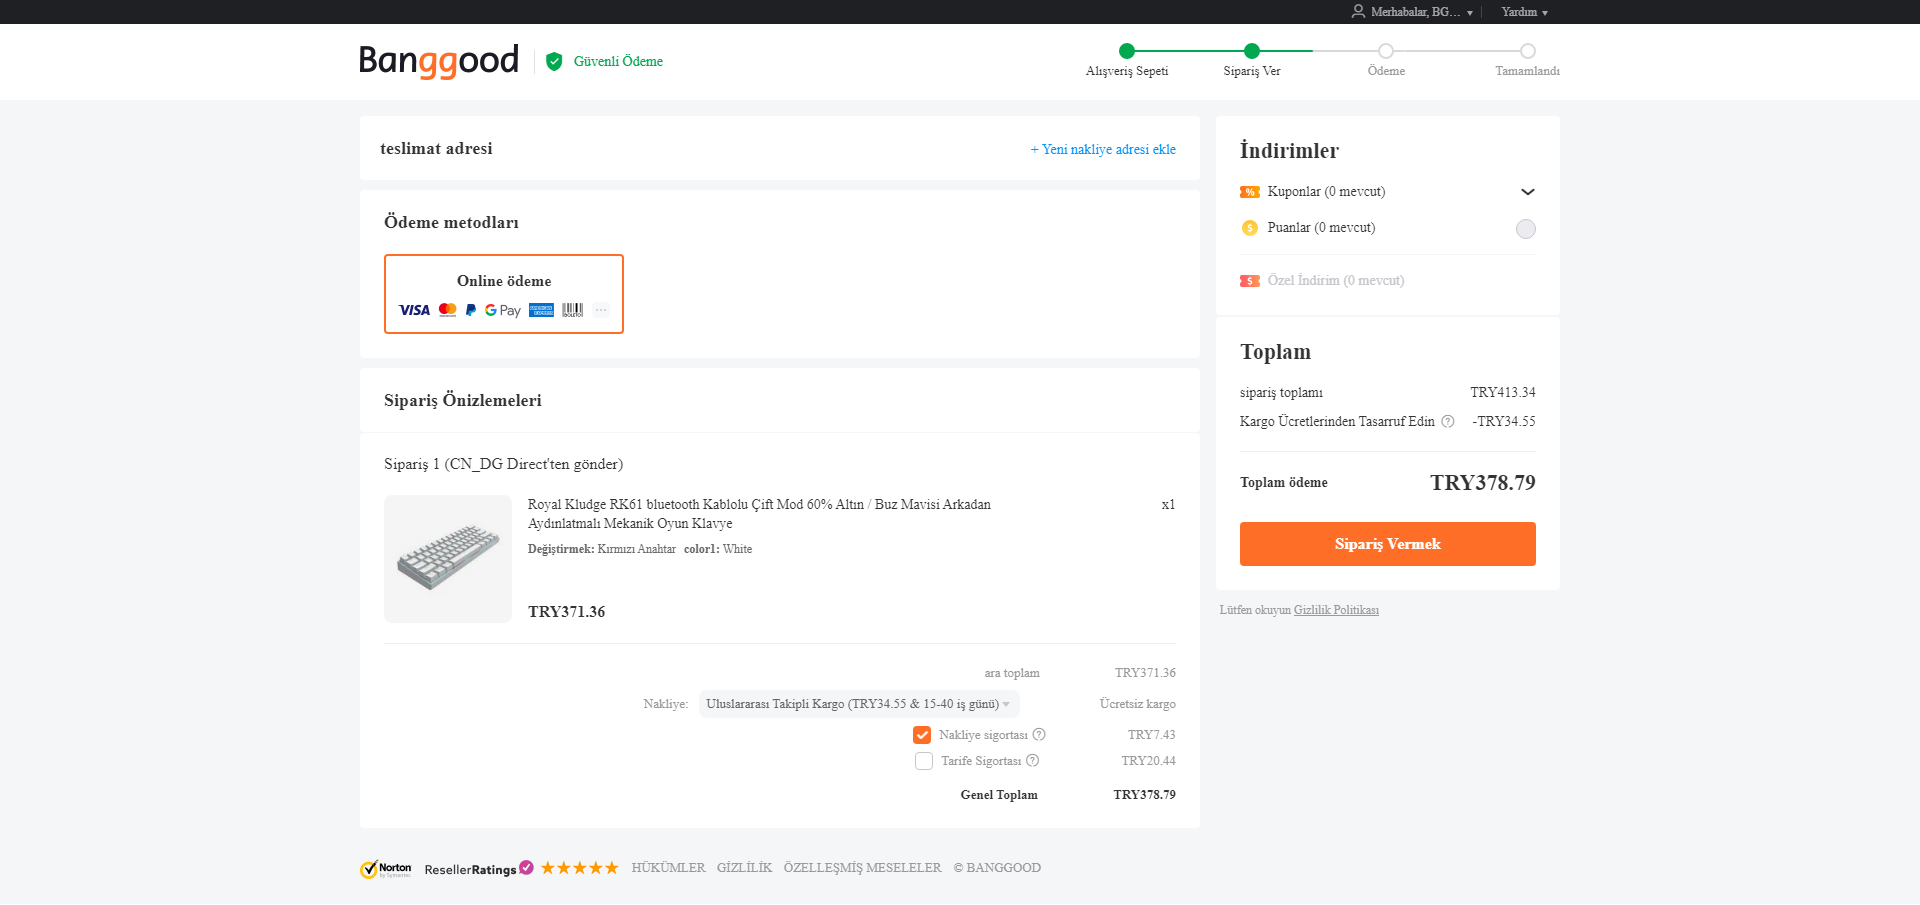Screen dimensions: 1920x905
Task: Click the Sipariş Önizlemeleri heading
Action: coord(463,400)
